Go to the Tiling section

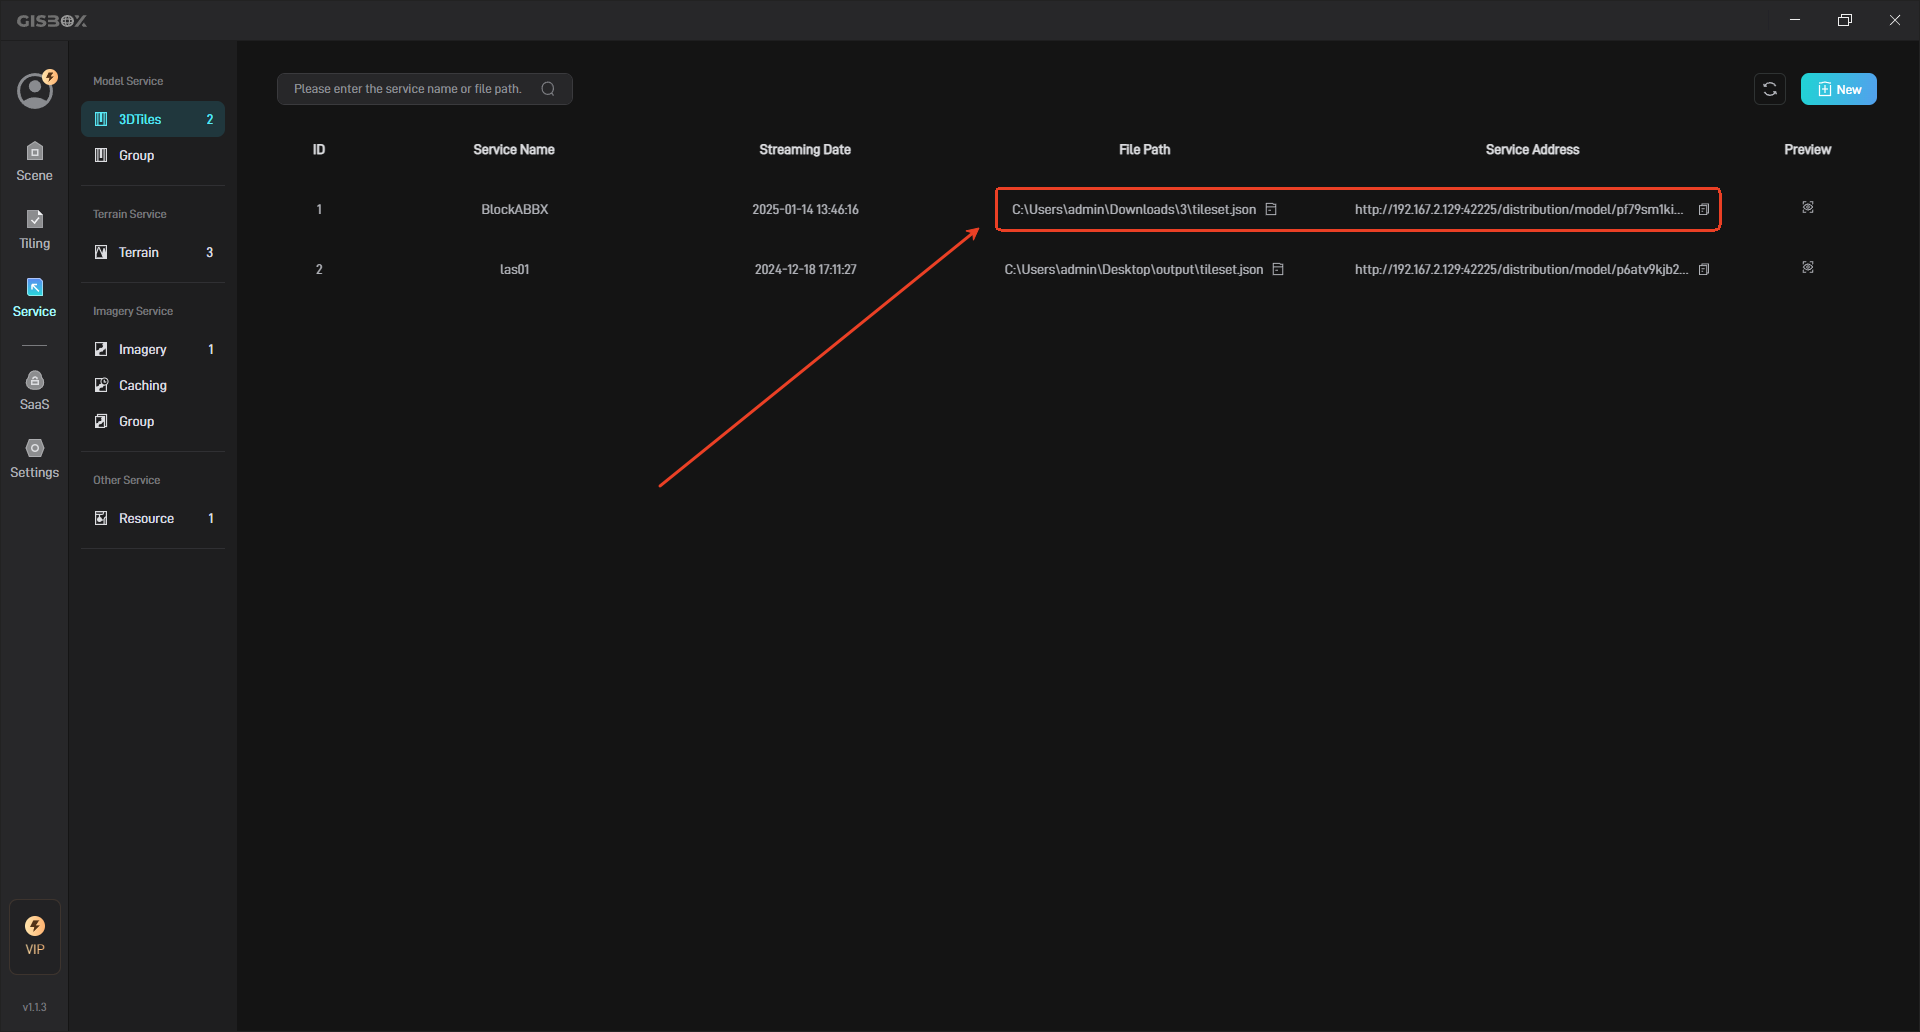(x=34, y=230)
